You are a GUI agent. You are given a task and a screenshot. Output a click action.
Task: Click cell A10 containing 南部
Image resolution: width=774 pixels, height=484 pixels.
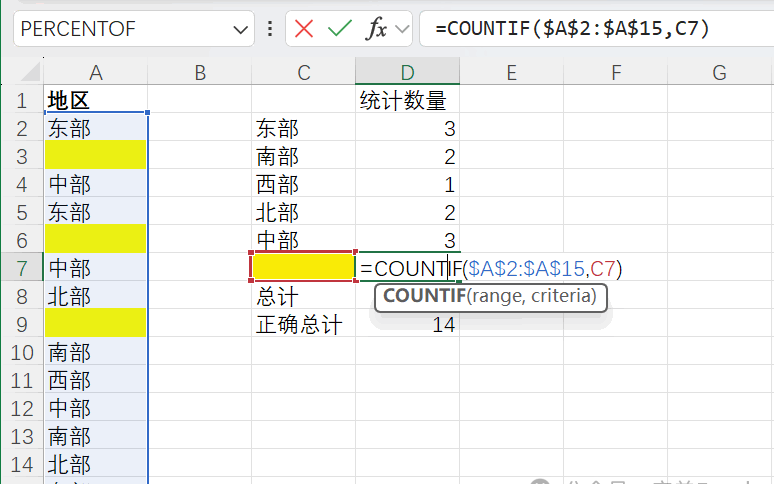[x=95, y=352]
